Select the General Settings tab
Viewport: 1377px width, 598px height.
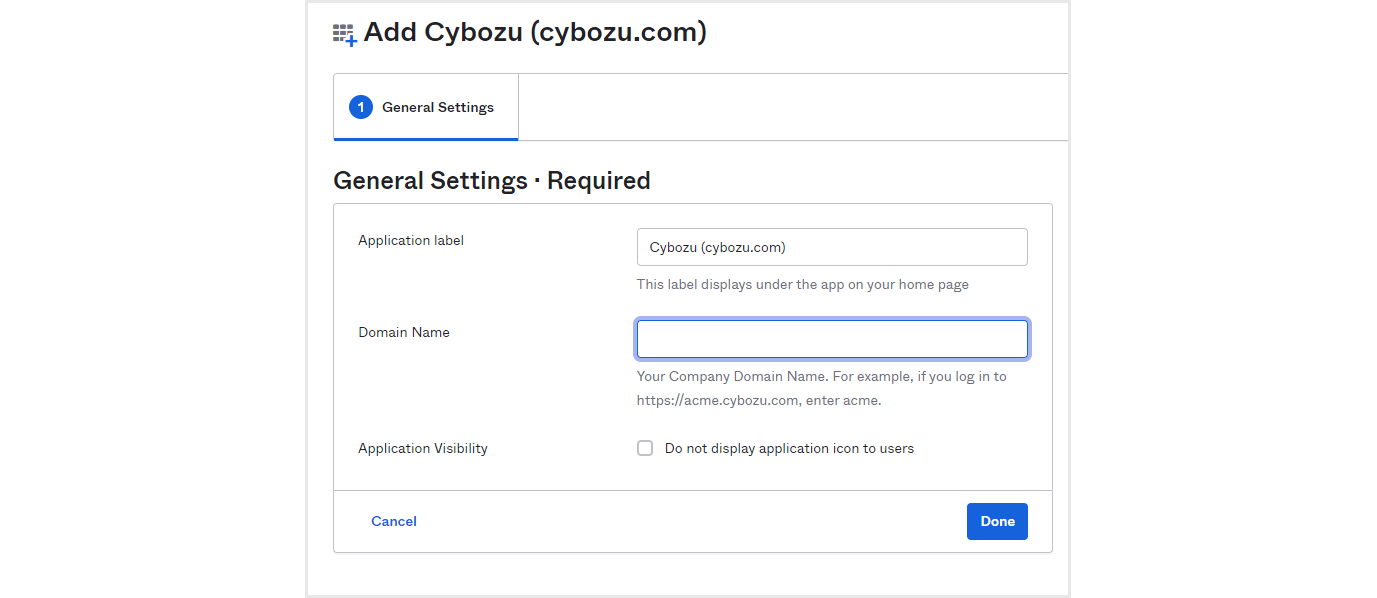(x=426, y=107)
